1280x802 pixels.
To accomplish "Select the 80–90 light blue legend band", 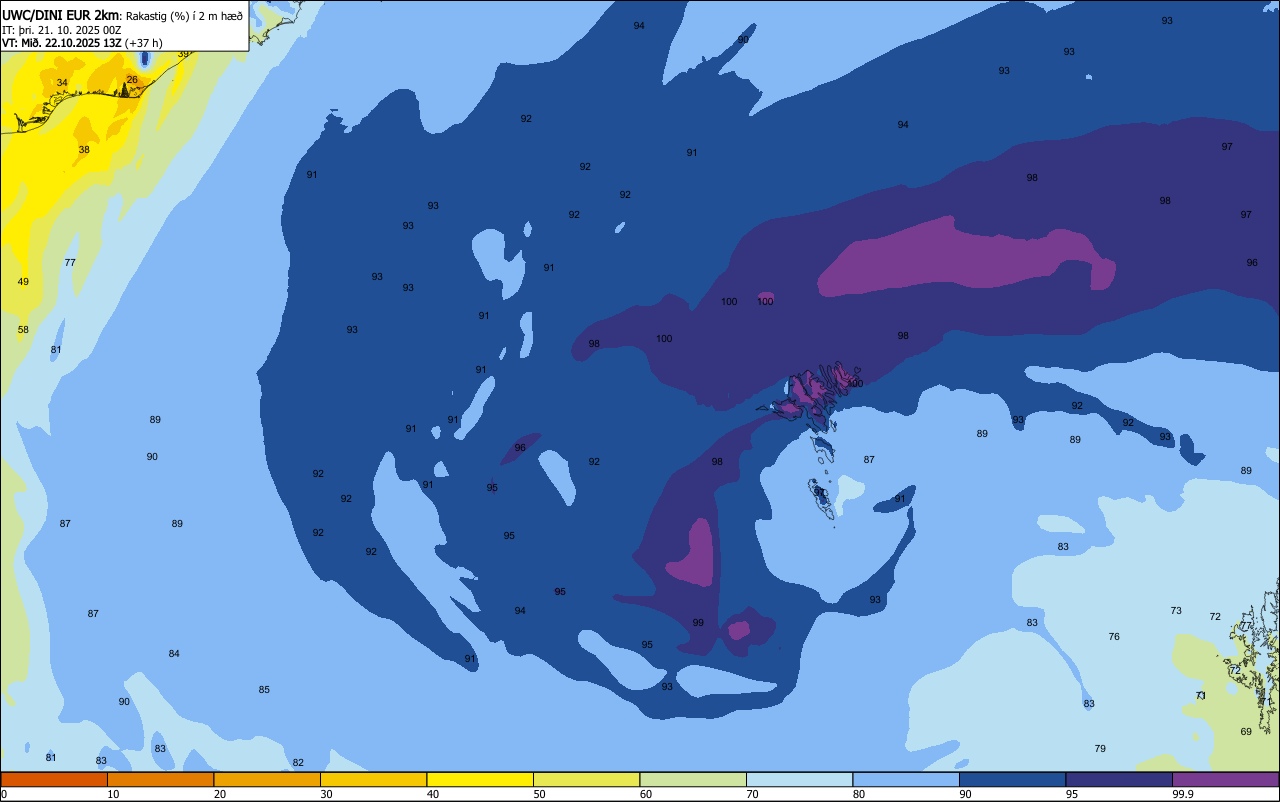I will coord(906,779).
